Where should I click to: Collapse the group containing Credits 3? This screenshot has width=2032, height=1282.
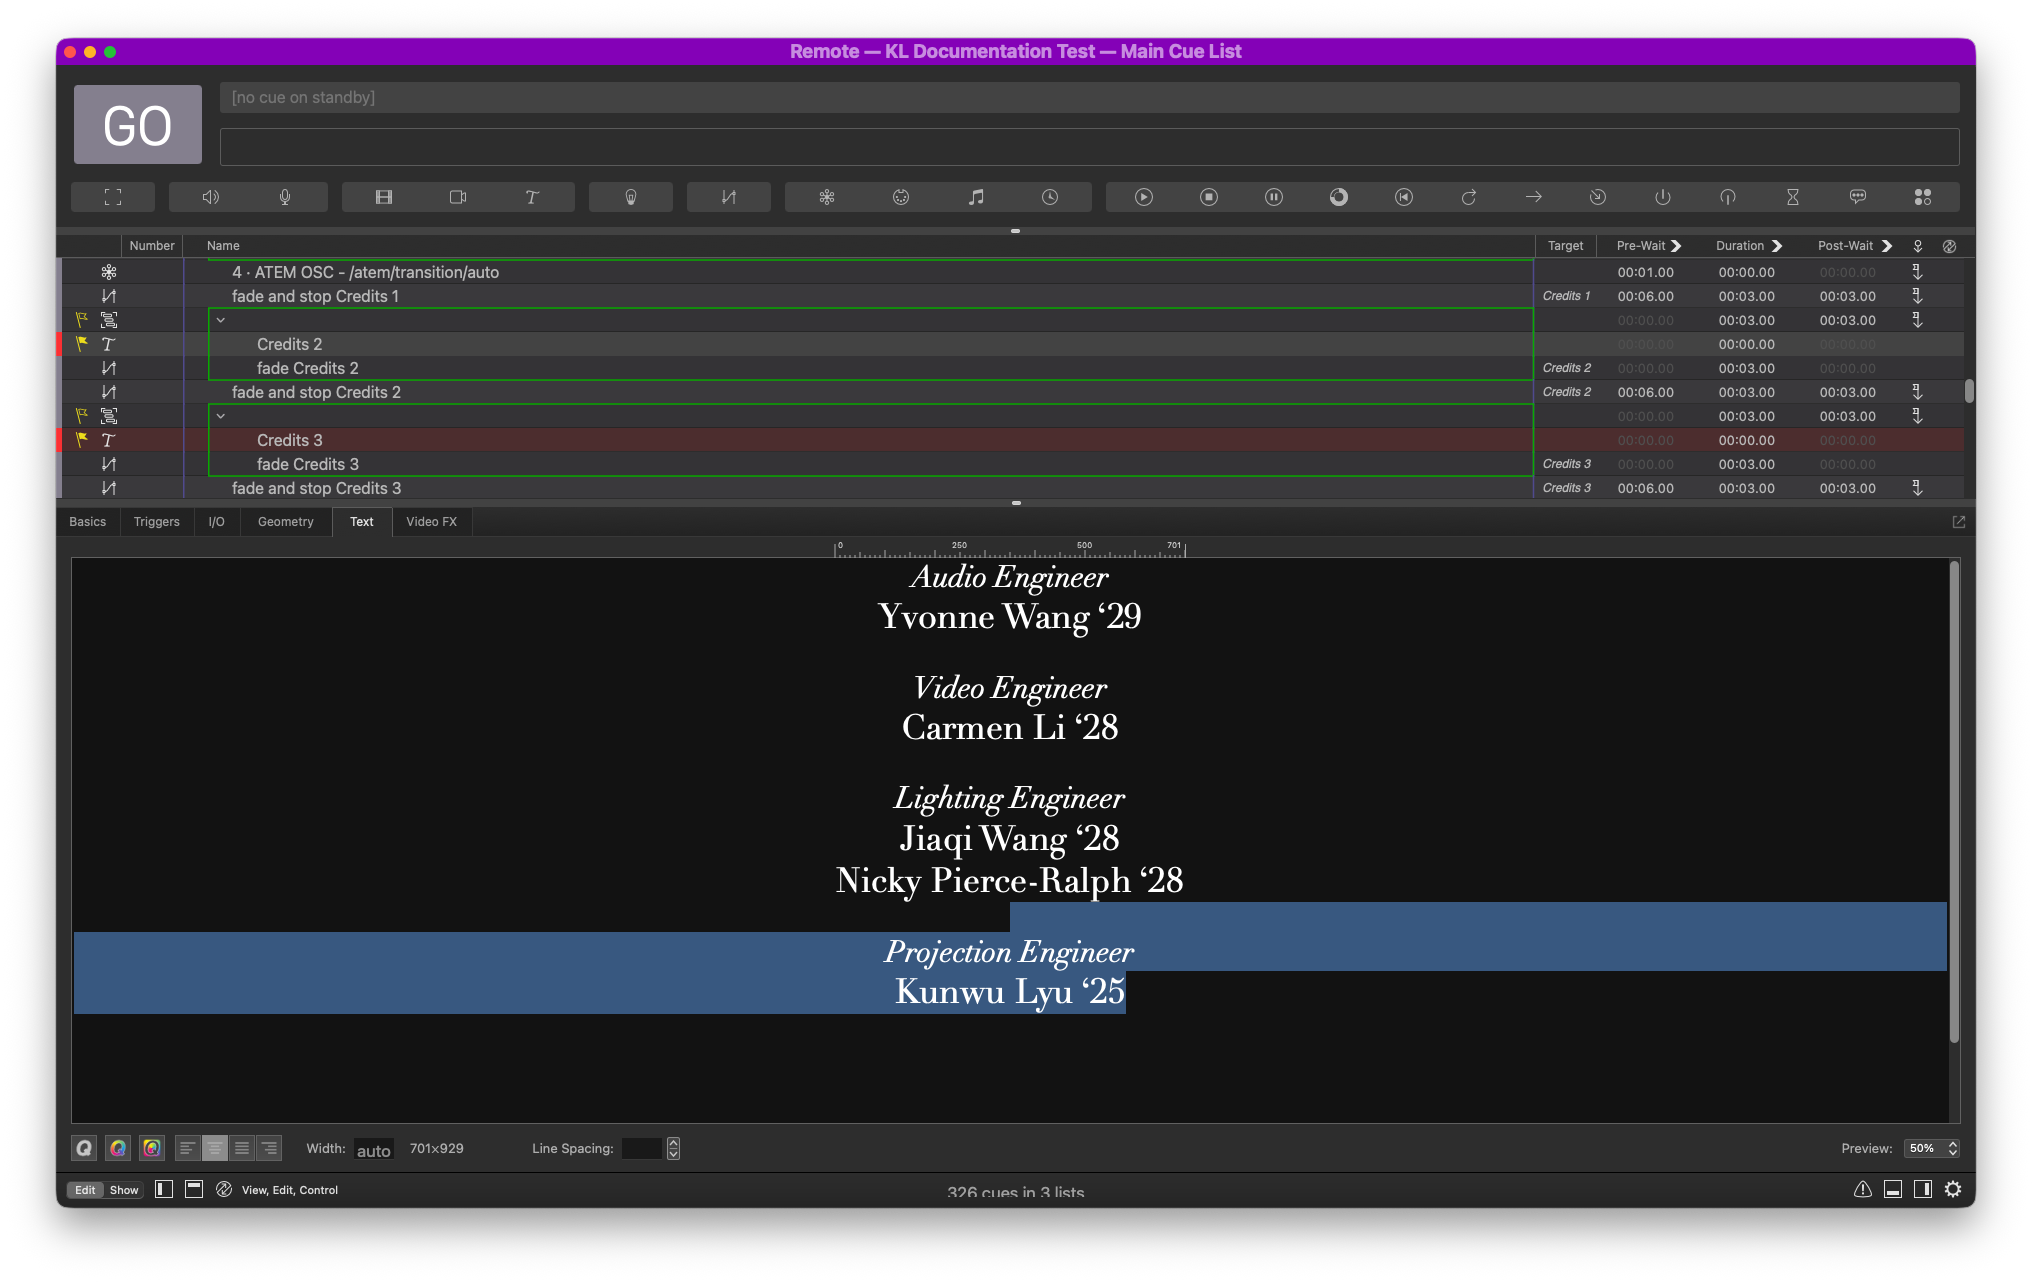tap(221, 416)
